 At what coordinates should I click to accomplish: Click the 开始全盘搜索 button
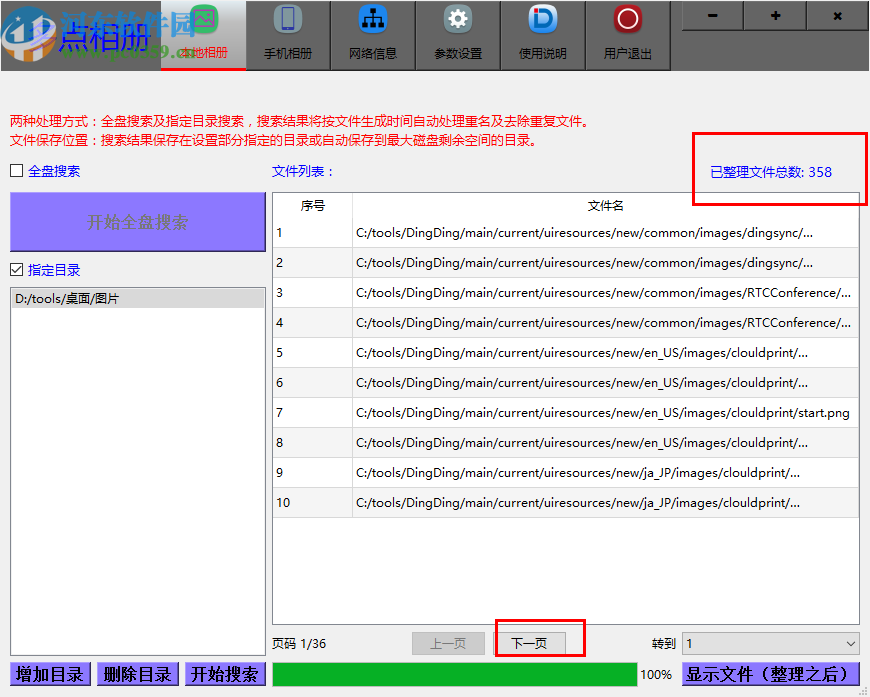(x=138, y=222)
